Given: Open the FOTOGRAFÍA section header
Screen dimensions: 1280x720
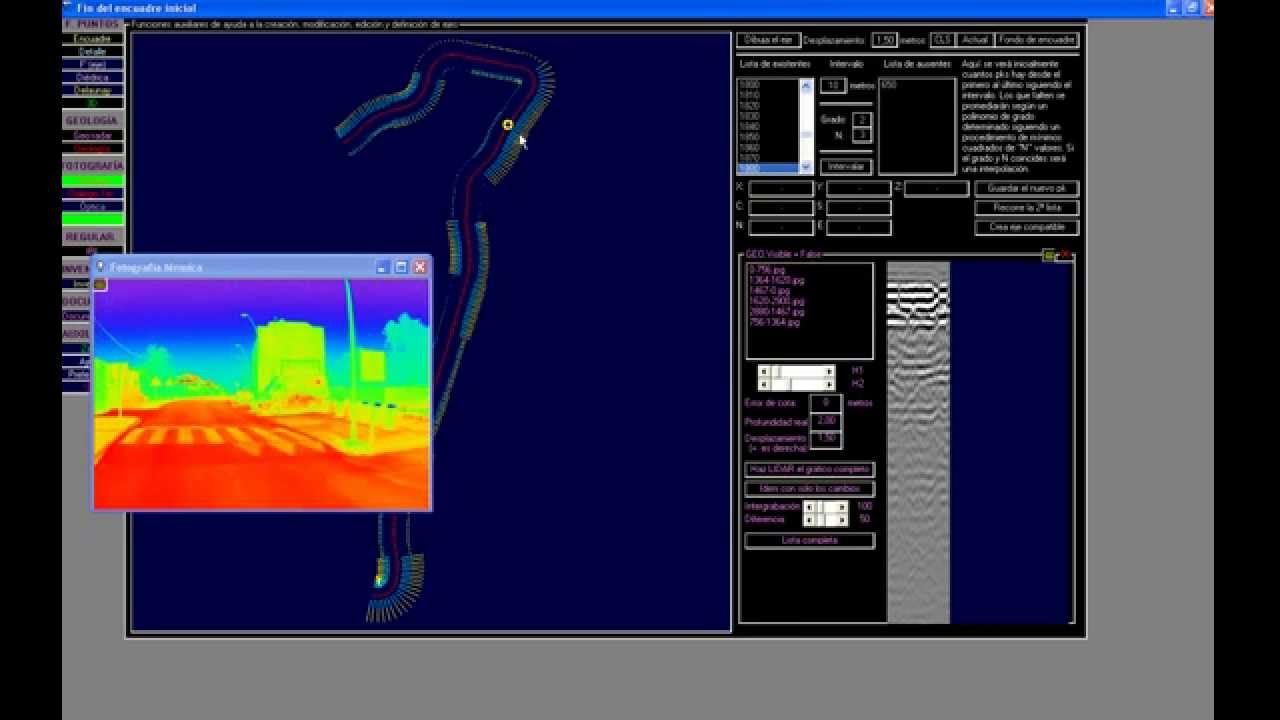Looking at the screenshot, I should coord(93,165).
